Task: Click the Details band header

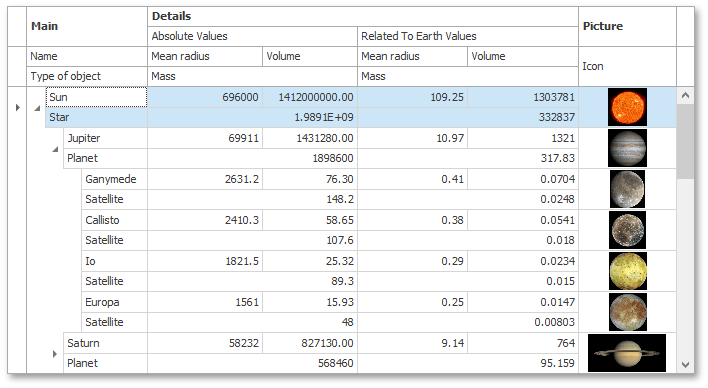Action: point(363,16)
